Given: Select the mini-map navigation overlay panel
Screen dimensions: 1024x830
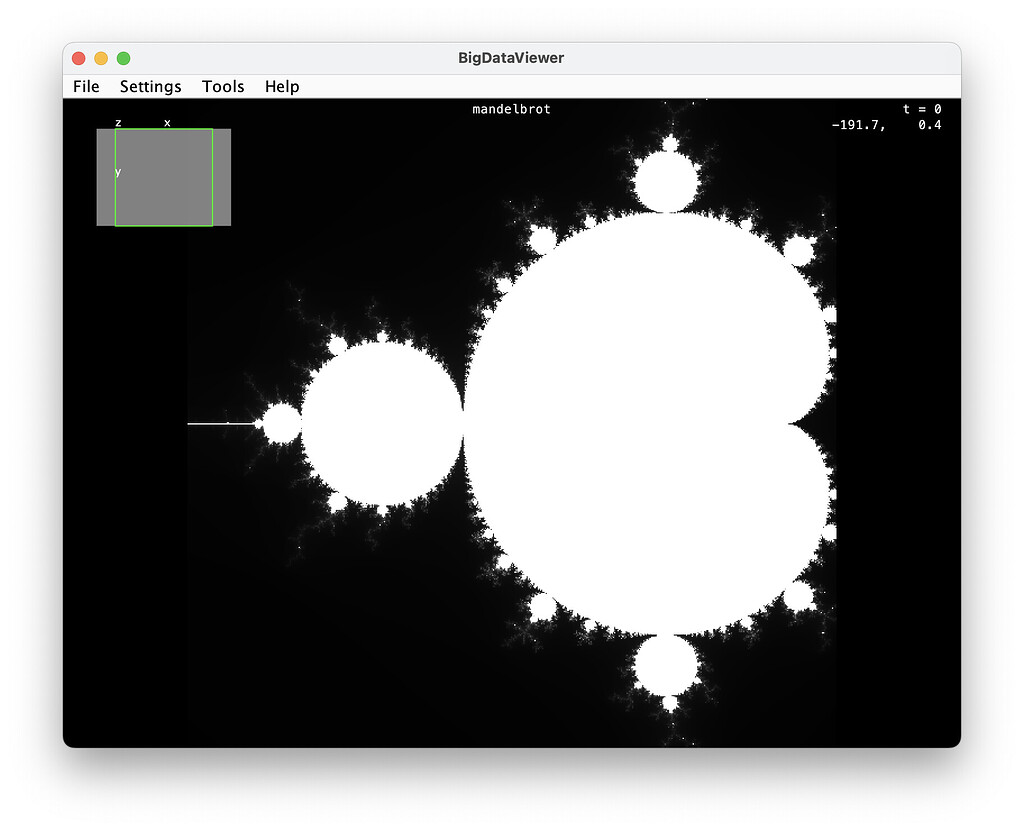Looking at the screenshot, I should (163, 177).
